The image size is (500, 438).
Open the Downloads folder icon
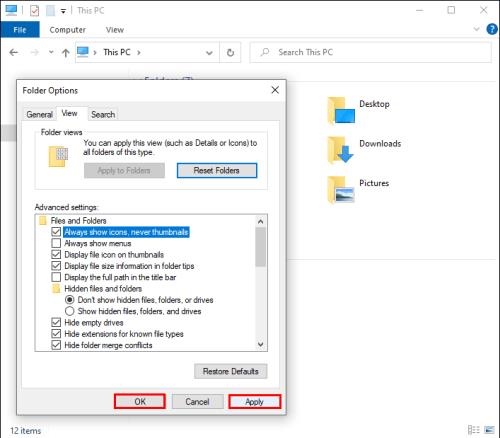pyautogui.click(x=340, y=150)
